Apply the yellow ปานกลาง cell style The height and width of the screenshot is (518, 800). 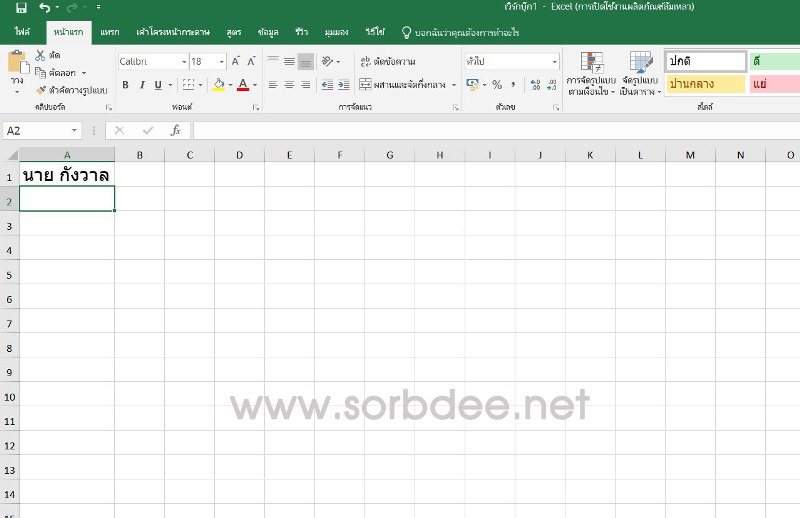point(705,84)
